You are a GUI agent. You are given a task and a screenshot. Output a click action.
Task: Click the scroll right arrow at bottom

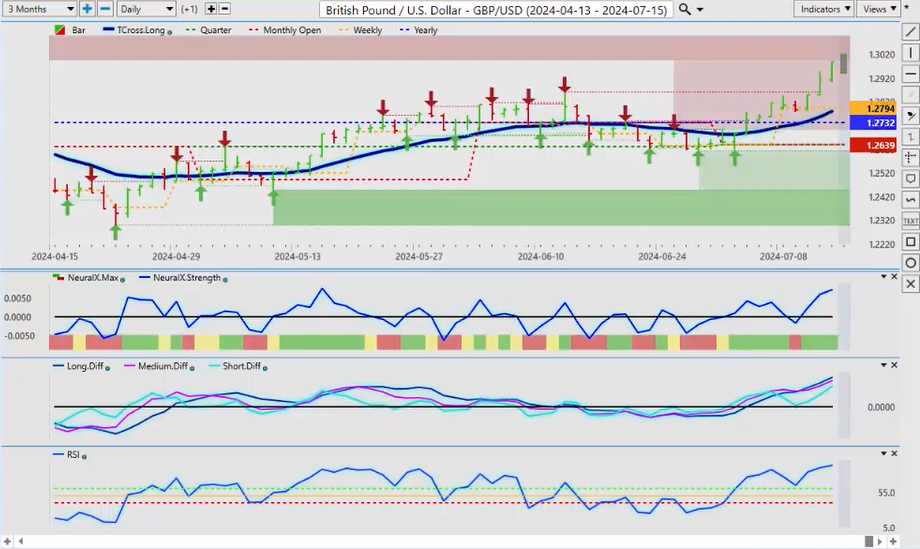[882, 541]
